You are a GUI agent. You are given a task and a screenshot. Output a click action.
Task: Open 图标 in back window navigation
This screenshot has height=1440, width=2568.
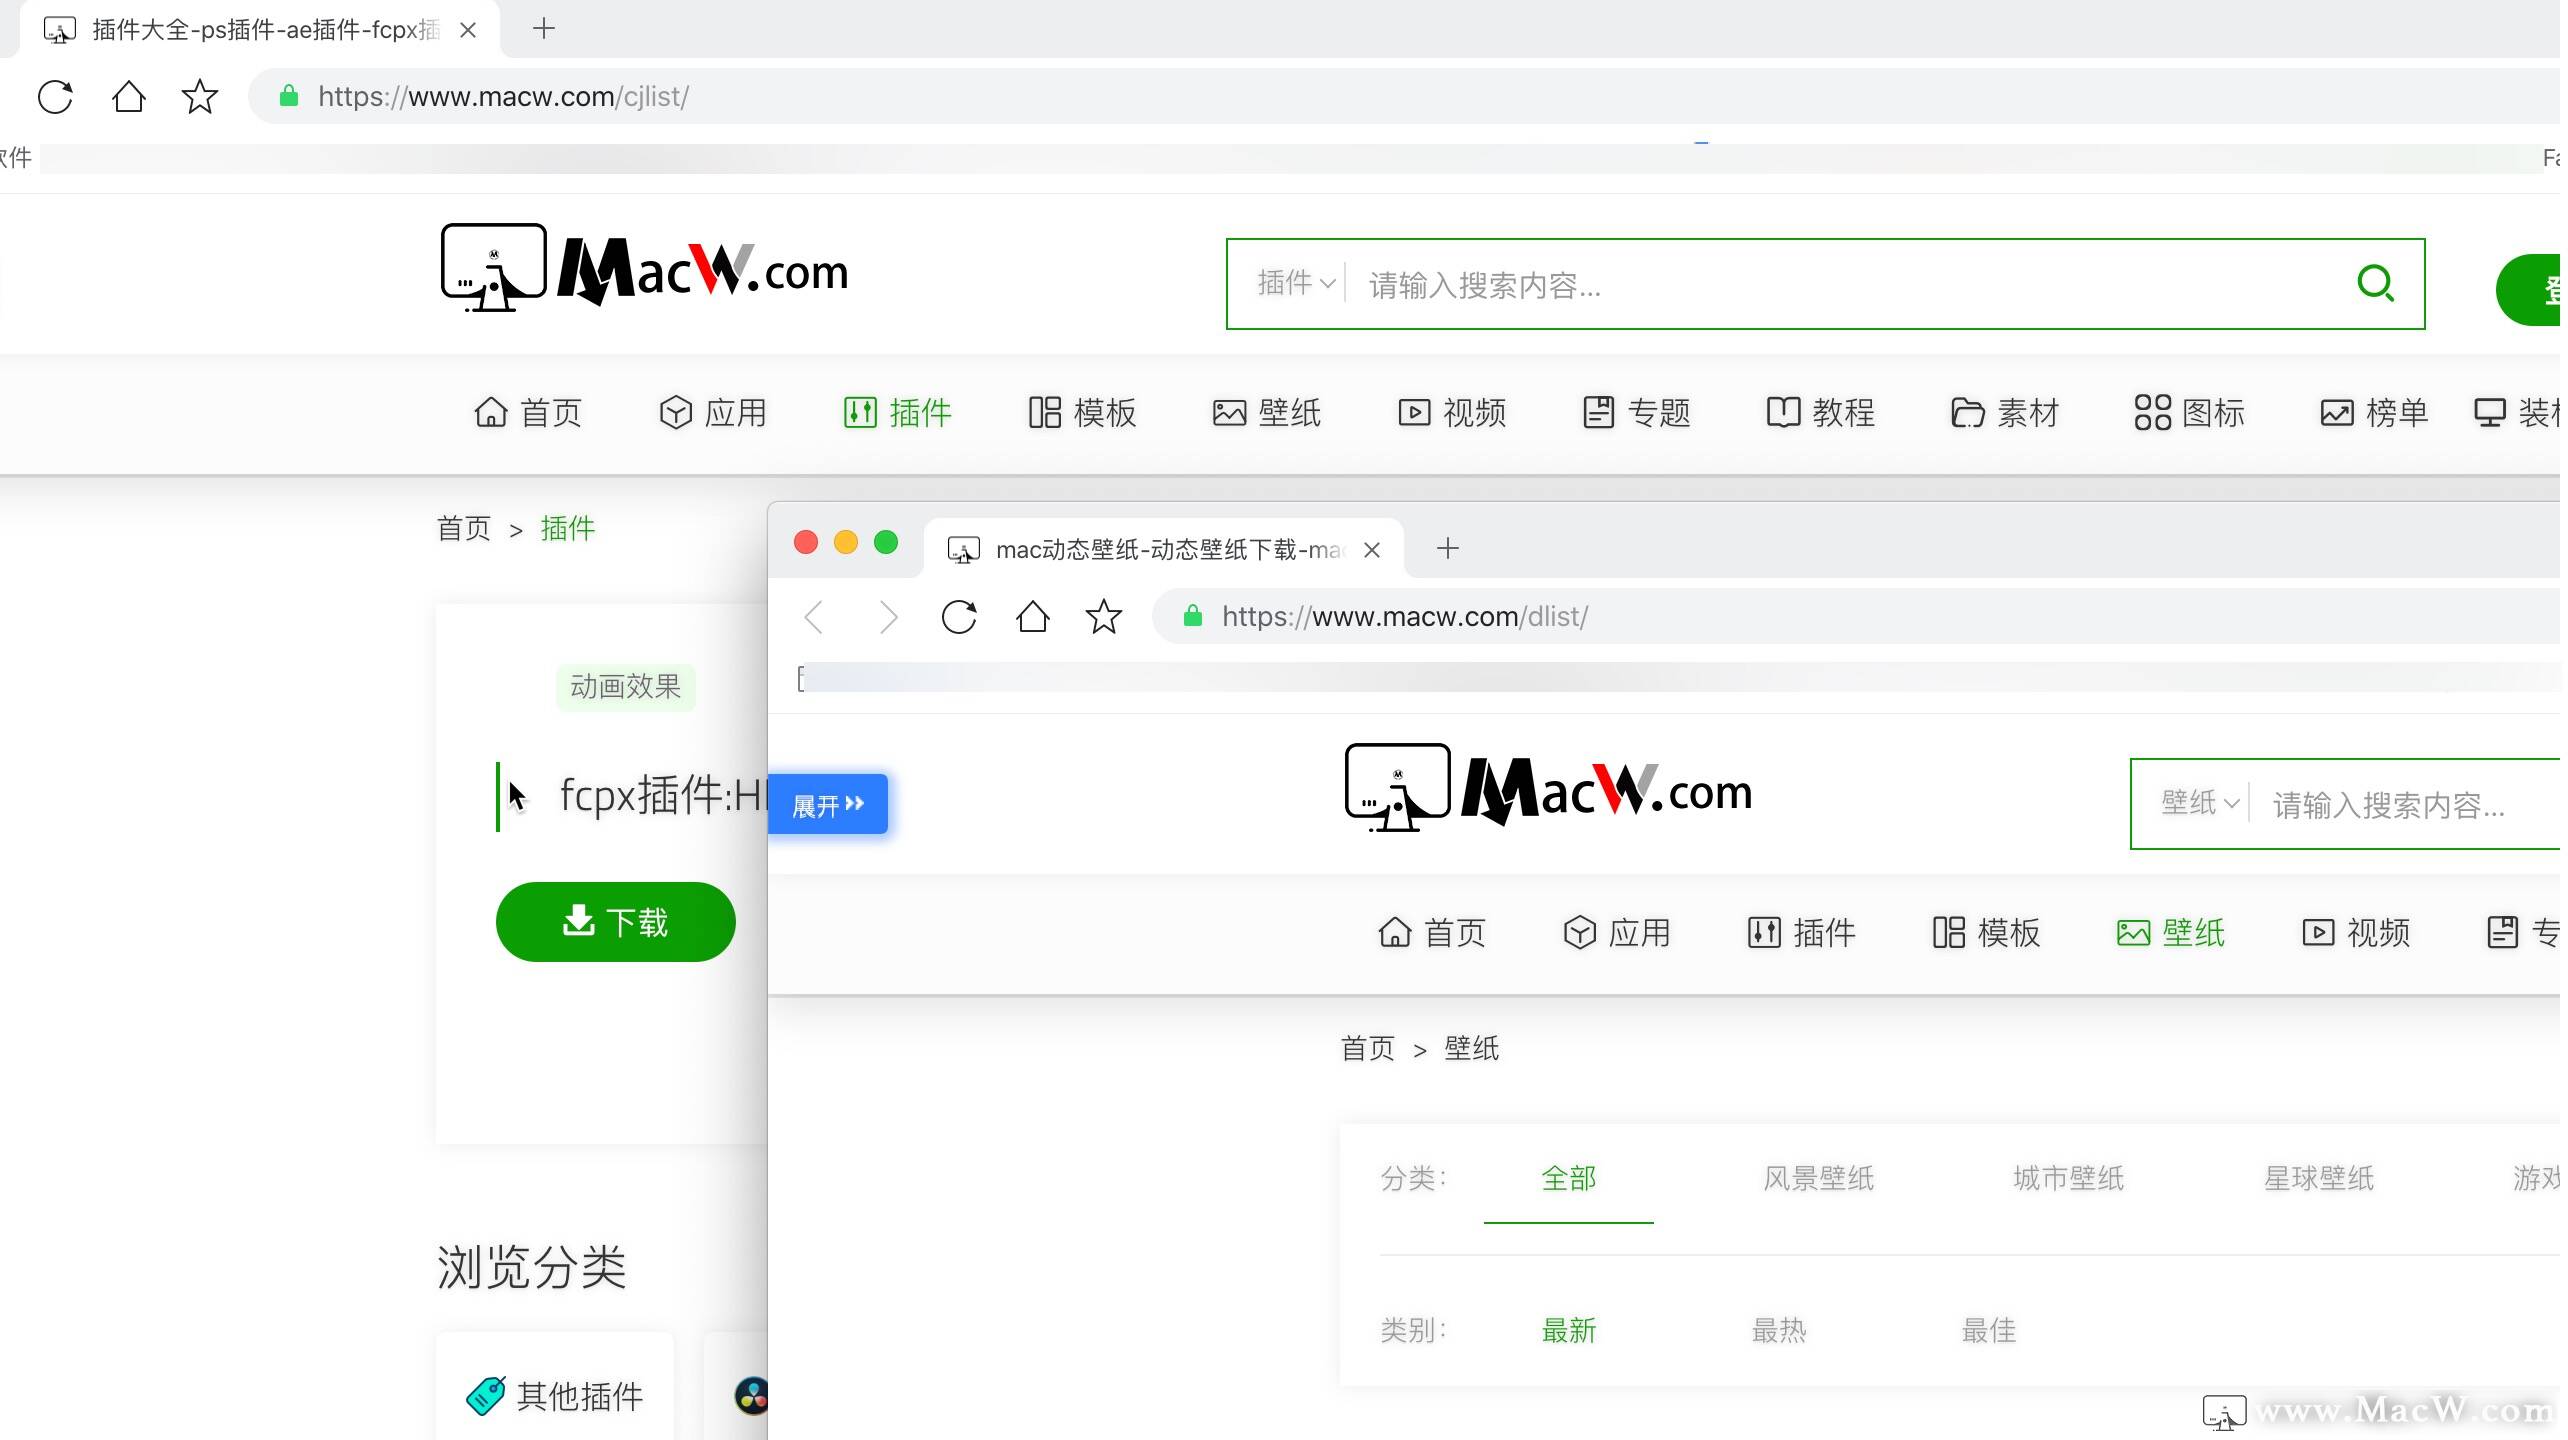click(x=2190, y=412)
